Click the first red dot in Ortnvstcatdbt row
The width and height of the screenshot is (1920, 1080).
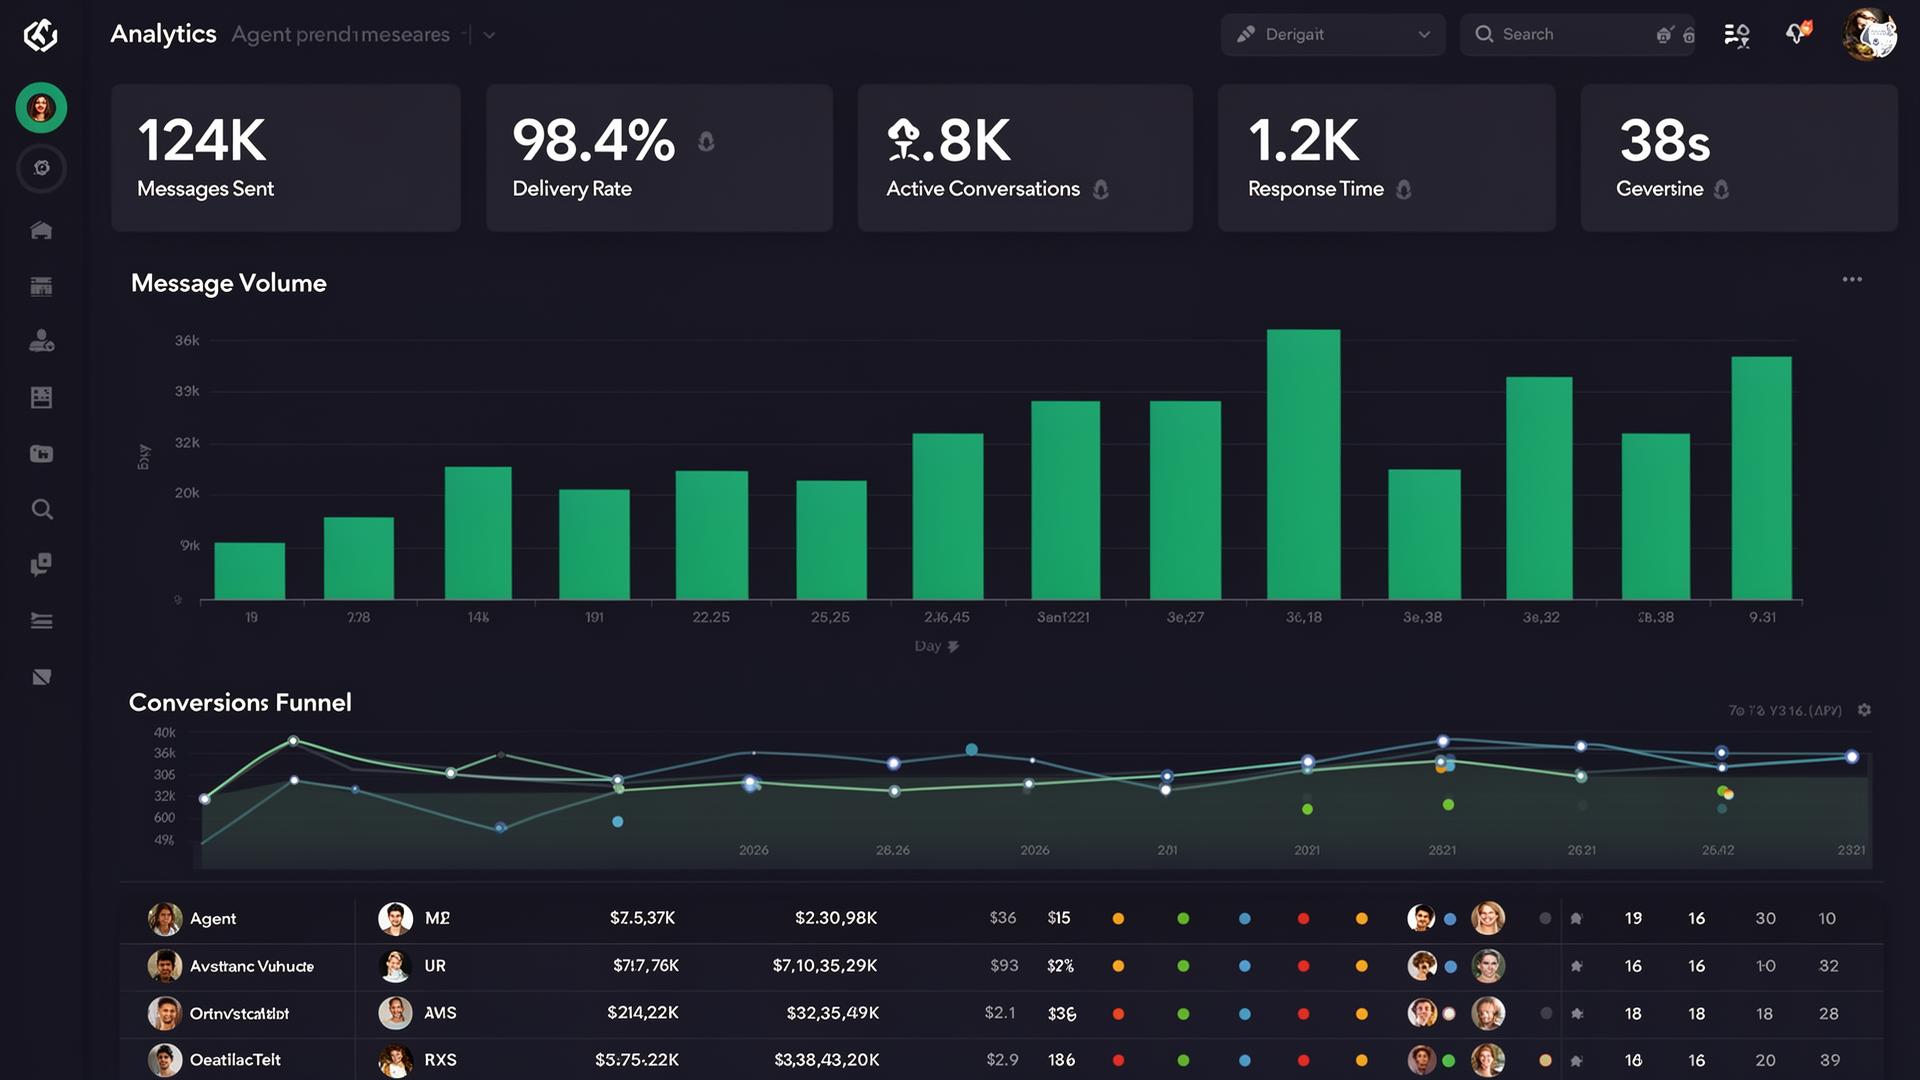(x=1118, y=1014)
